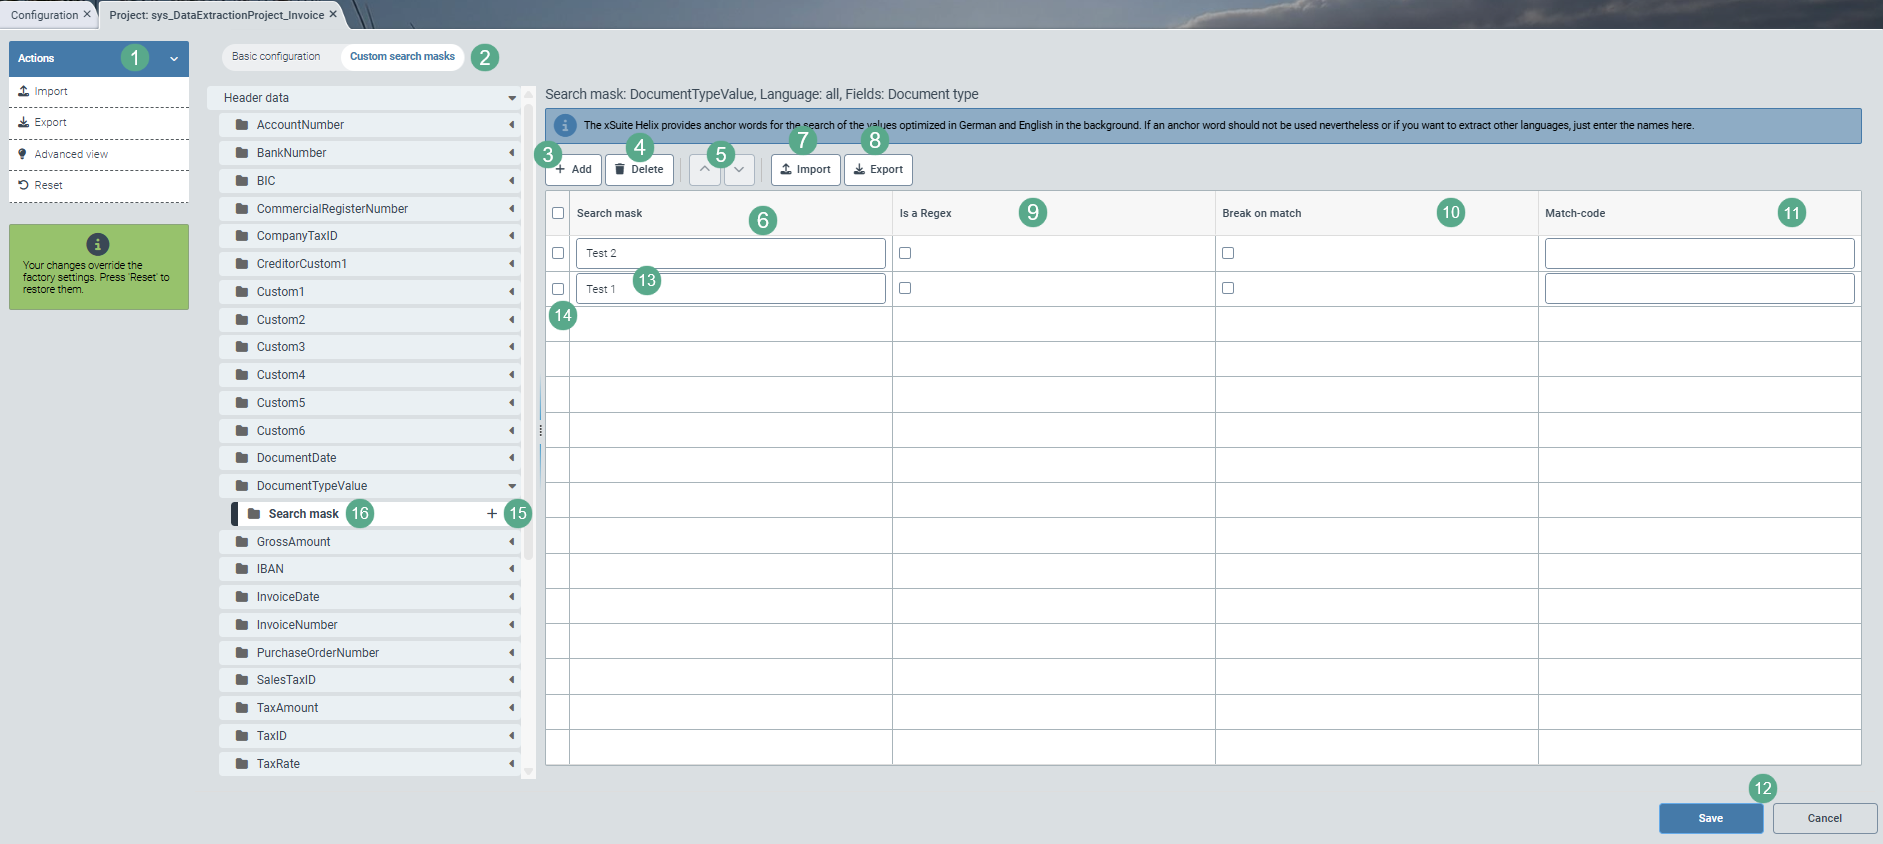Image resolution: width=1883 pixels, height=844 pixels.
Task: Select the row checkbox for Test 1
Action: coord(558,289)
